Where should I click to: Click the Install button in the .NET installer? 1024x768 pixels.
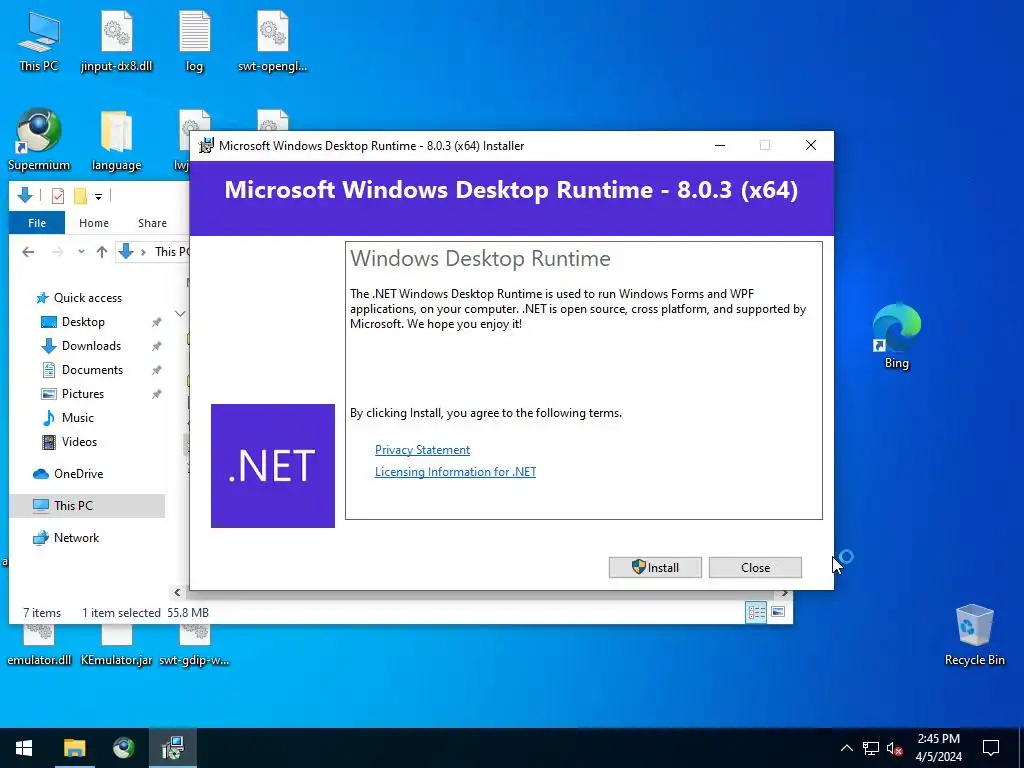(655, 568)
